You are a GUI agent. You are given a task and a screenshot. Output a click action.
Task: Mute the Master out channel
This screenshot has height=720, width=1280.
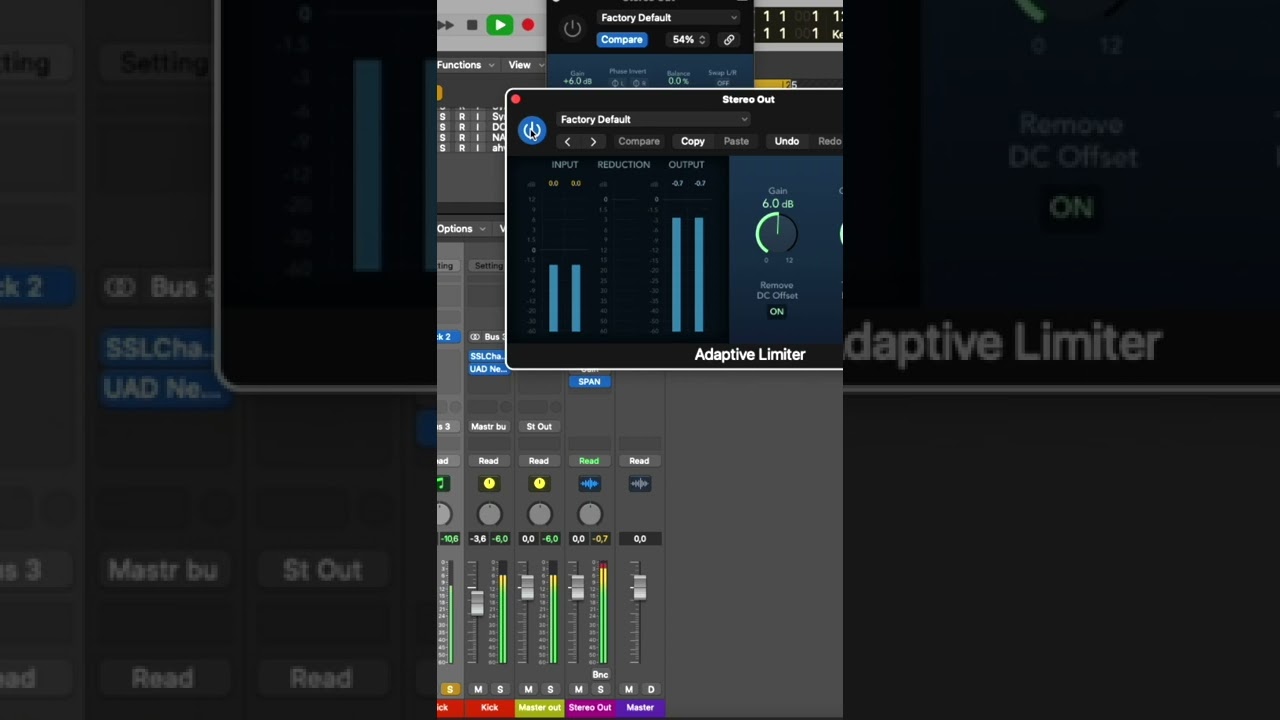point(528,690)
